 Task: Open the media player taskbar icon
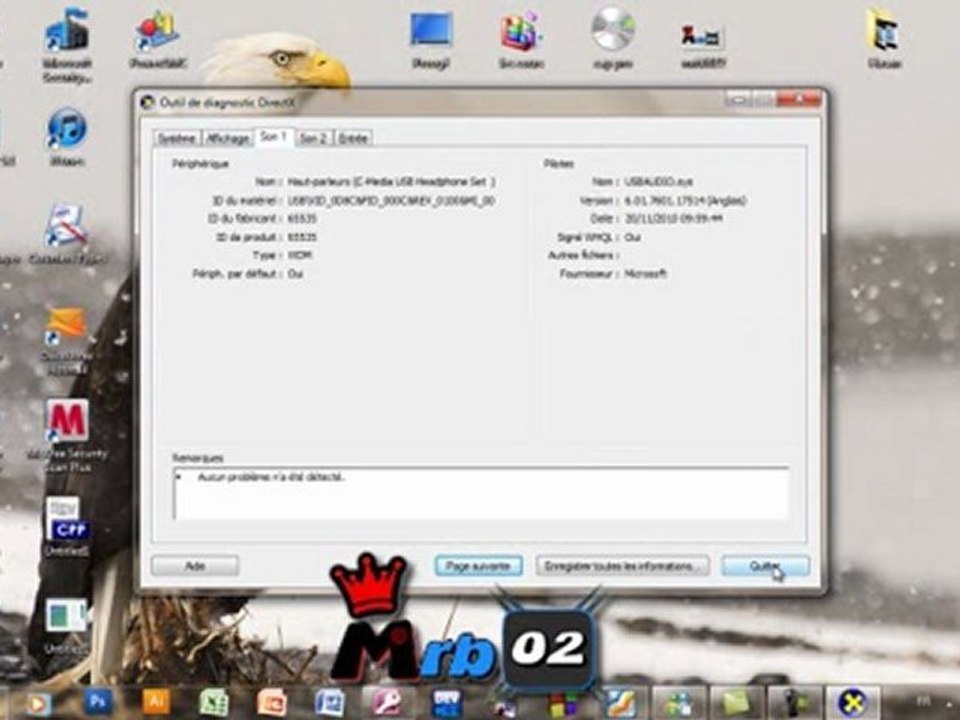[x=38, y=703]
